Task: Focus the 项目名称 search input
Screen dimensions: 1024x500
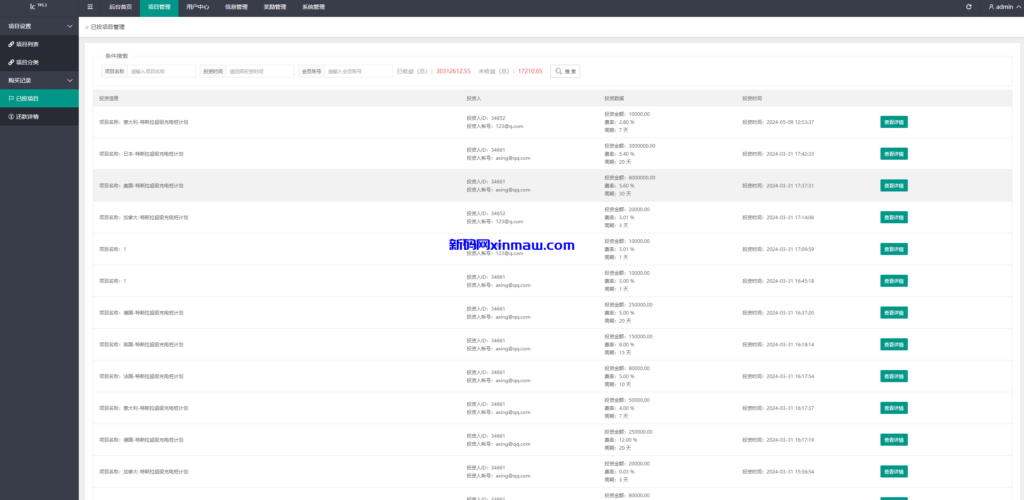Action: [161, 71]
